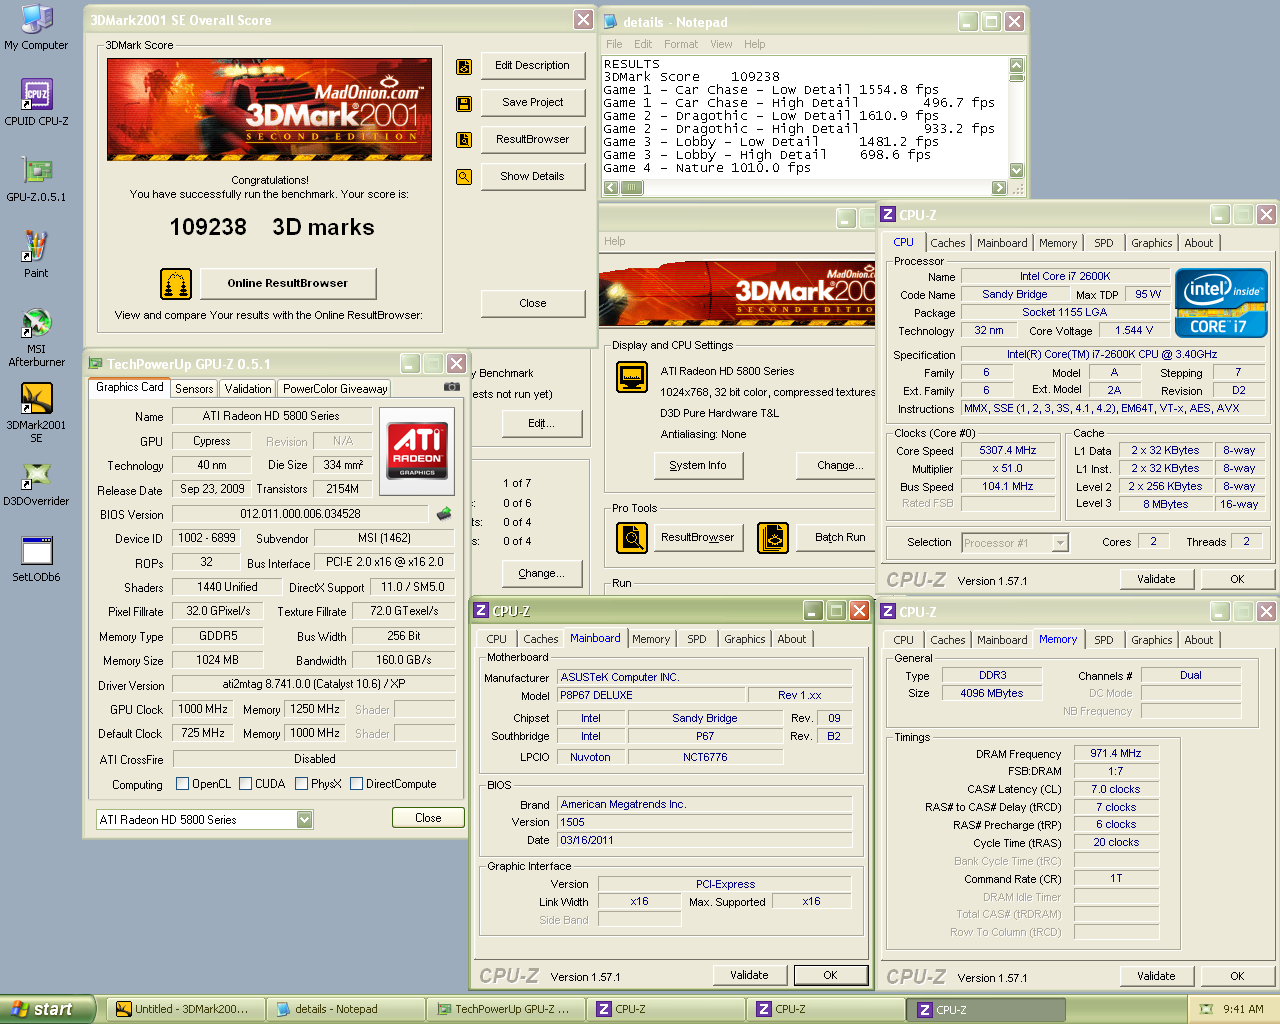Enable OpenCL checkbox in GPU-Z
The width and height of the screenshot is (1280, 1024).
pyautogui.click(x=182, y=784)
